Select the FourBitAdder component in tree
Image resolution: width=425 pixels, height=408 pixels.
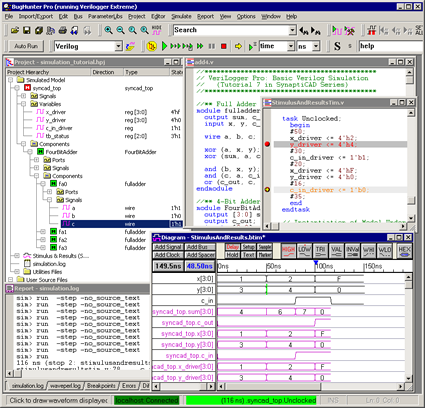pos(61,152)
